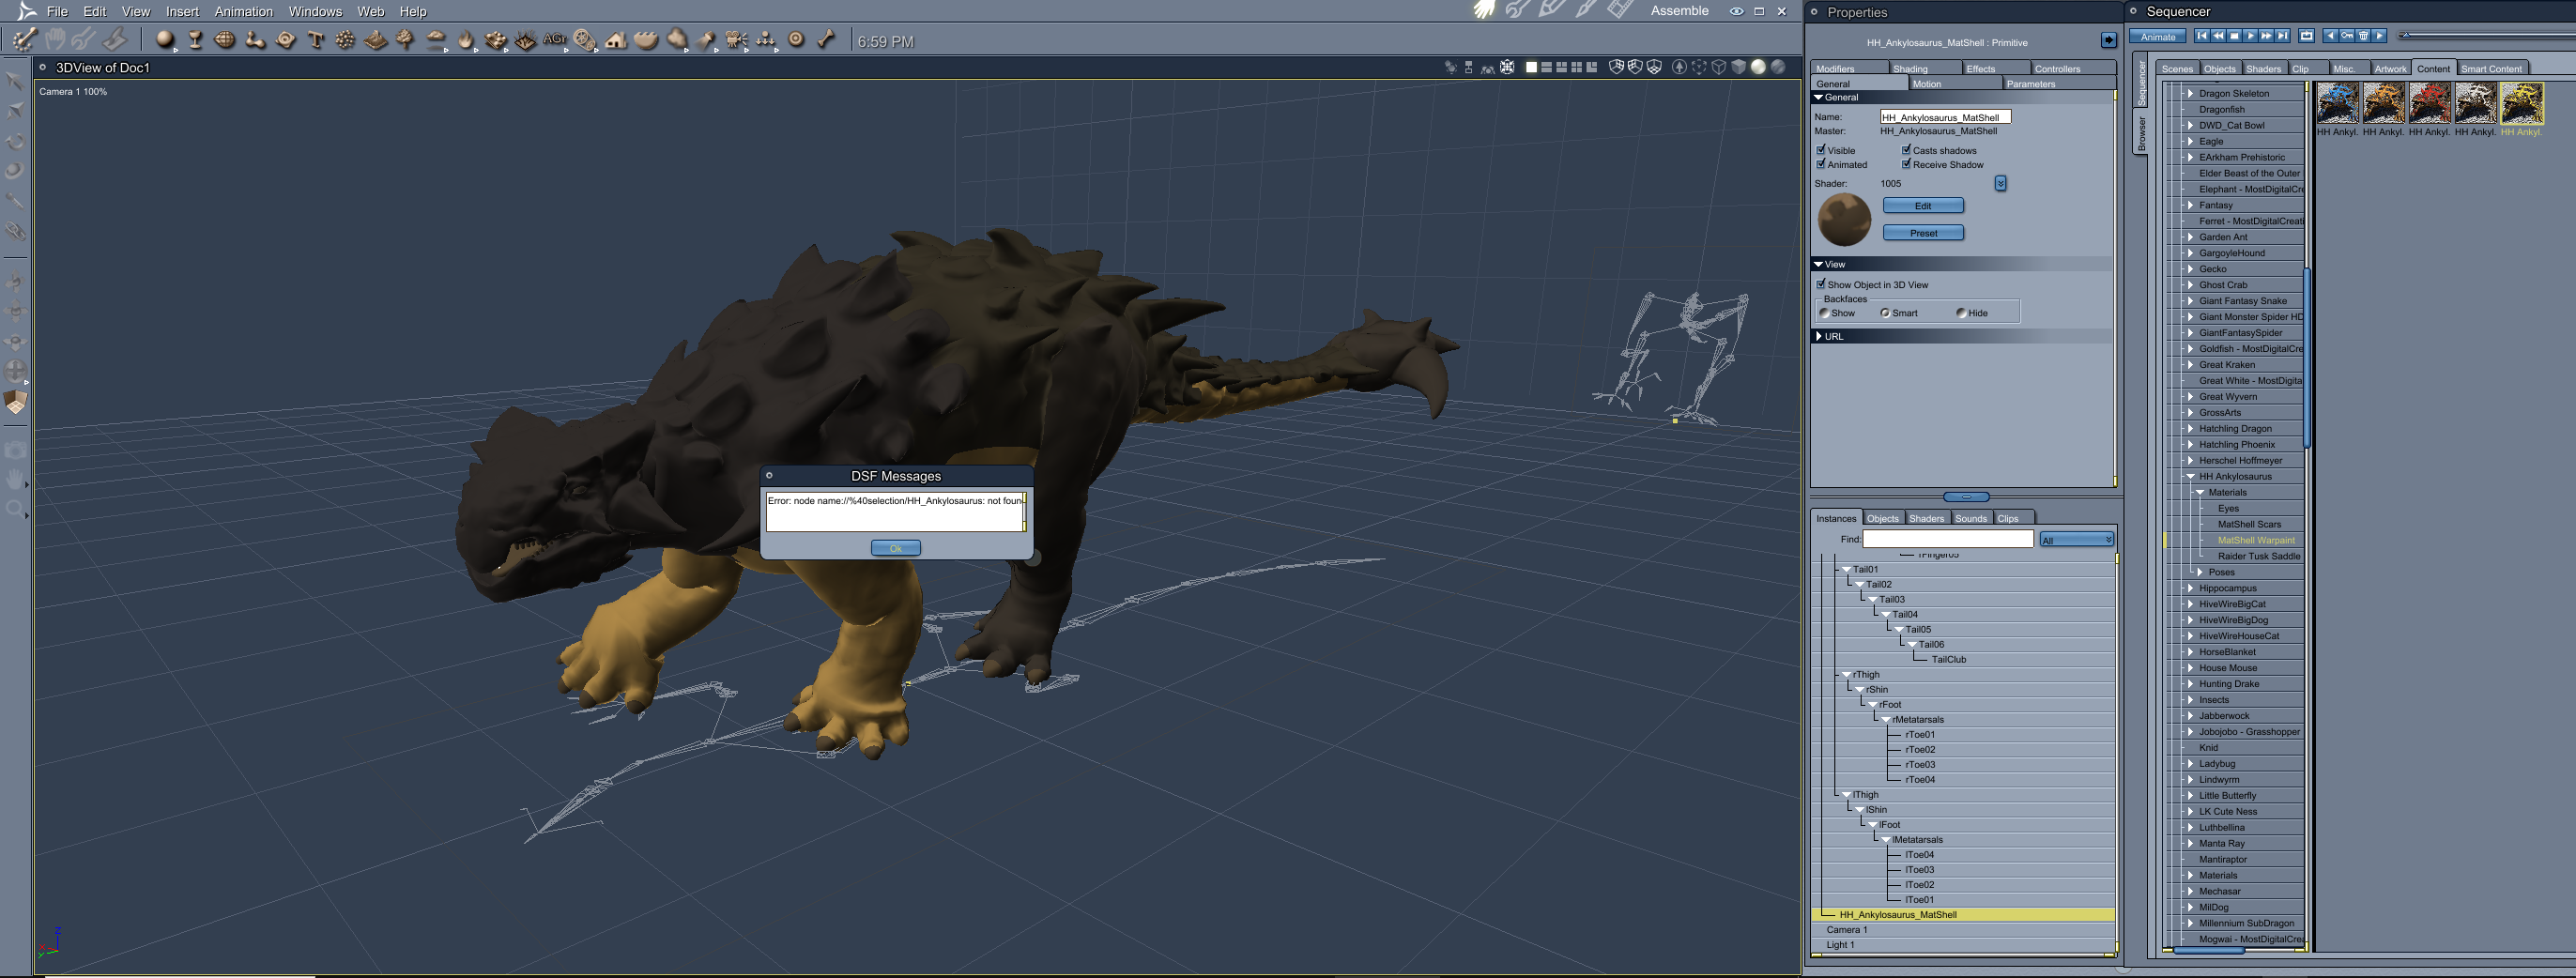Create a keyframe with the key button
Image resolution: width=2576 pixels, height=978 pixels.
(x=2347, y=36)
